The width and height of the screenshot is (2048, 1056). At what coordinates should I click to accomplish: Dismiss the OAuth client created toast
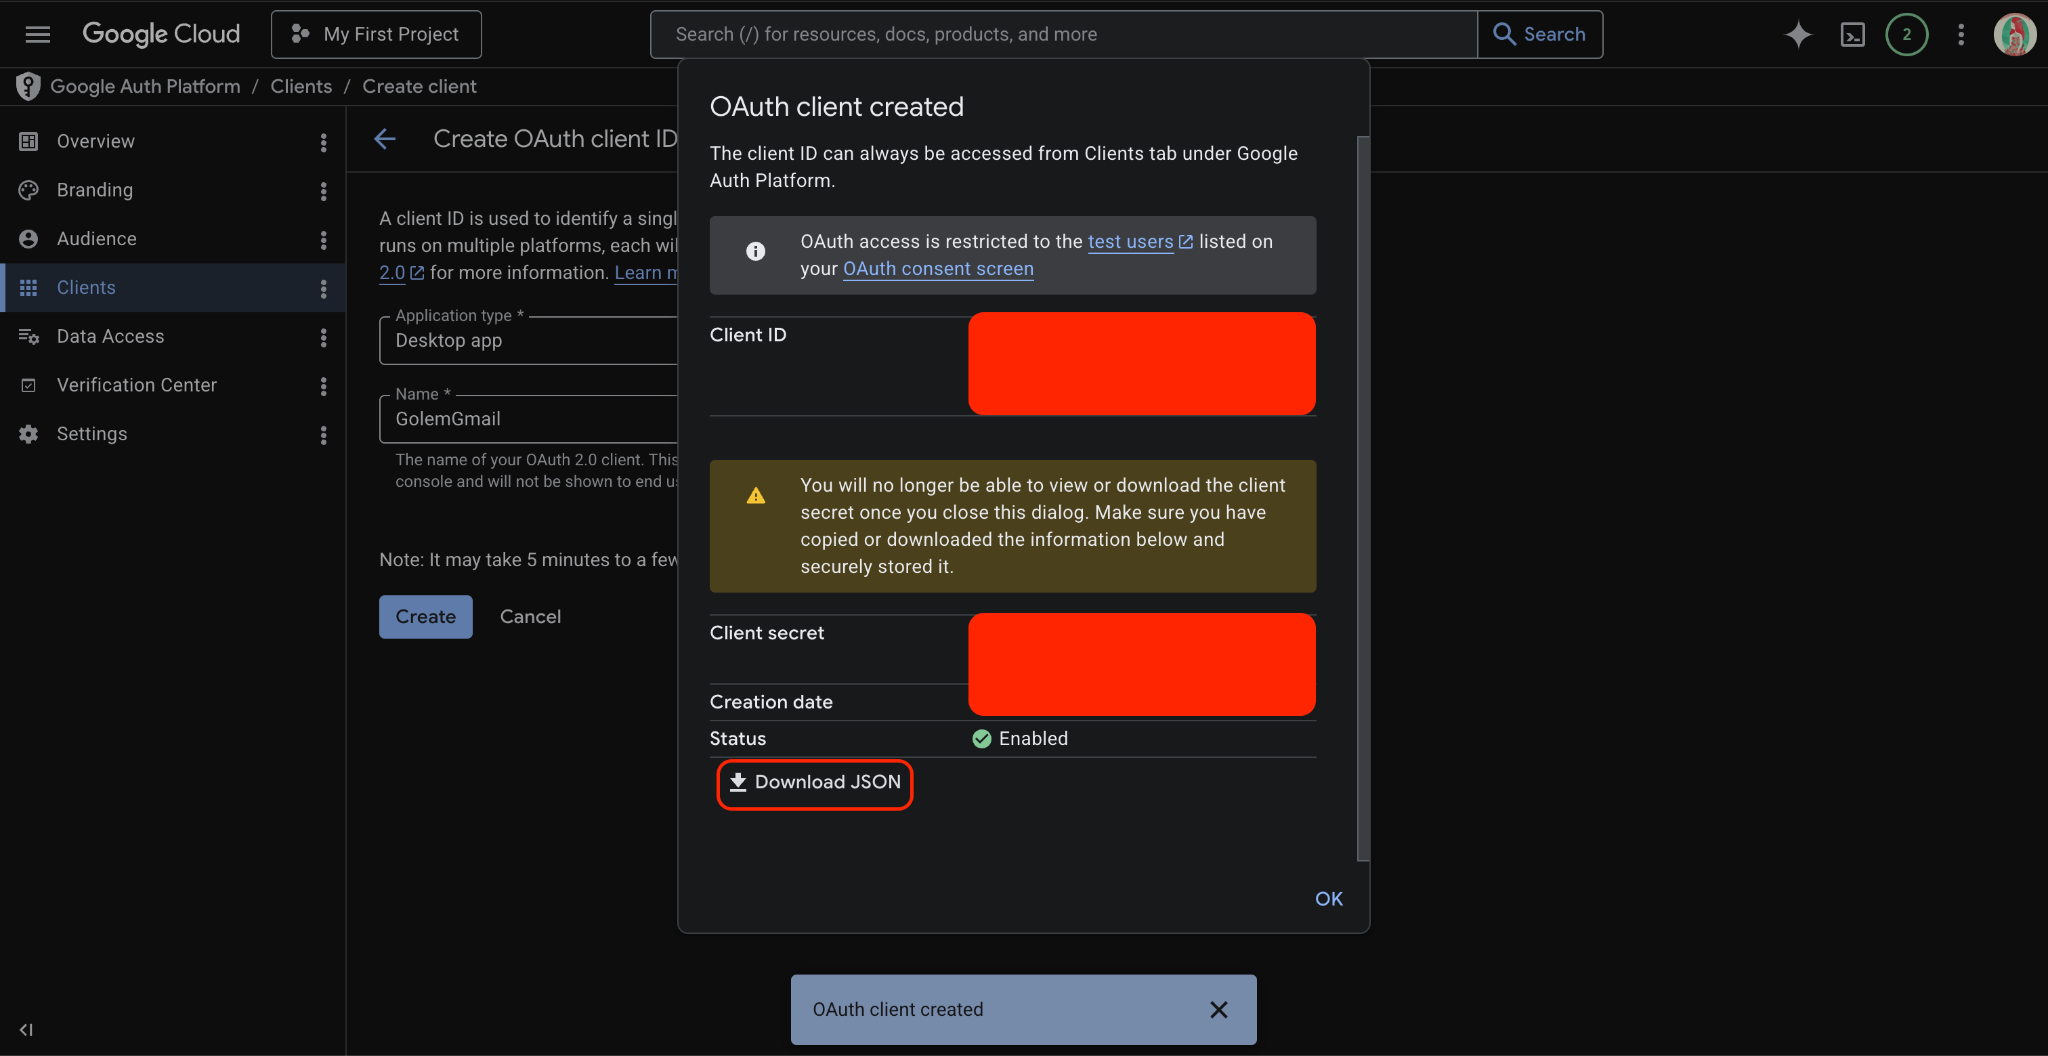(x=1218, y=1010)
